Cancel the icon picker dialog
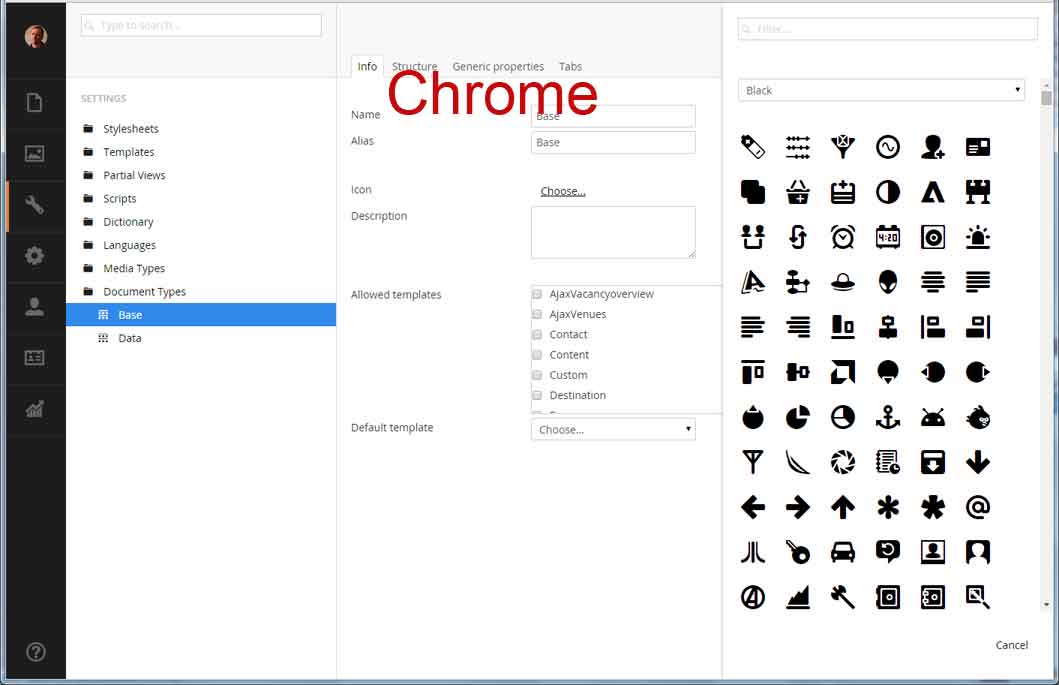Screen dimensions: 1059x685 click(1011, 645)
